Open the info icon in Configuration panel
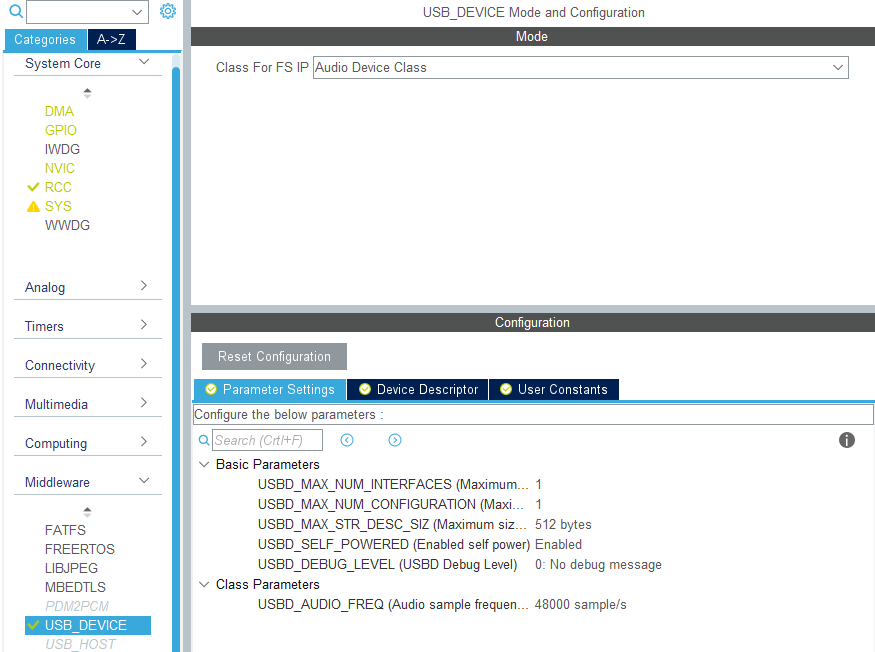 click(x=846, y=440)
